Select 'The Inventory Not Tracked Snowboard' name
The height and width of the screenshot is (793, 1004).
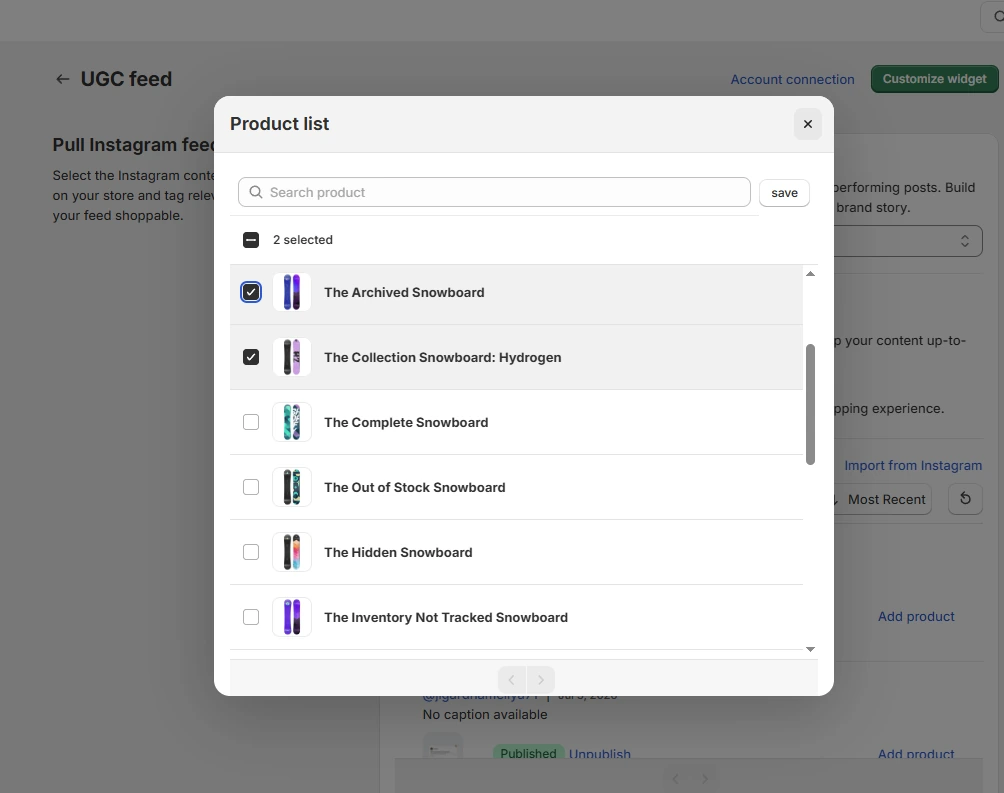tap(446, 617)
